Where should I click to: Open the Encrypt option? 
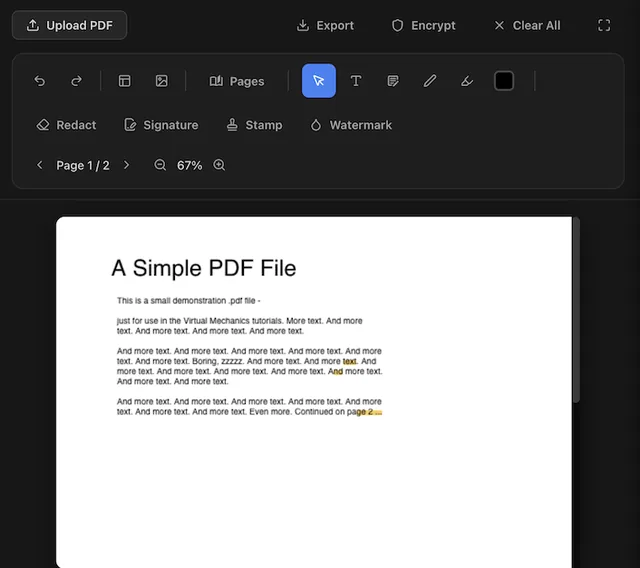(423, 25)
